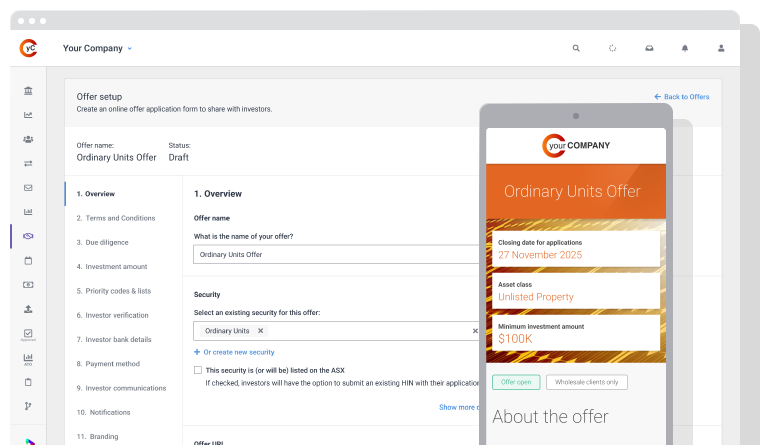Open the clipboard sidebar icon
This screenshot has width=770, height=445.
[28, 382]
